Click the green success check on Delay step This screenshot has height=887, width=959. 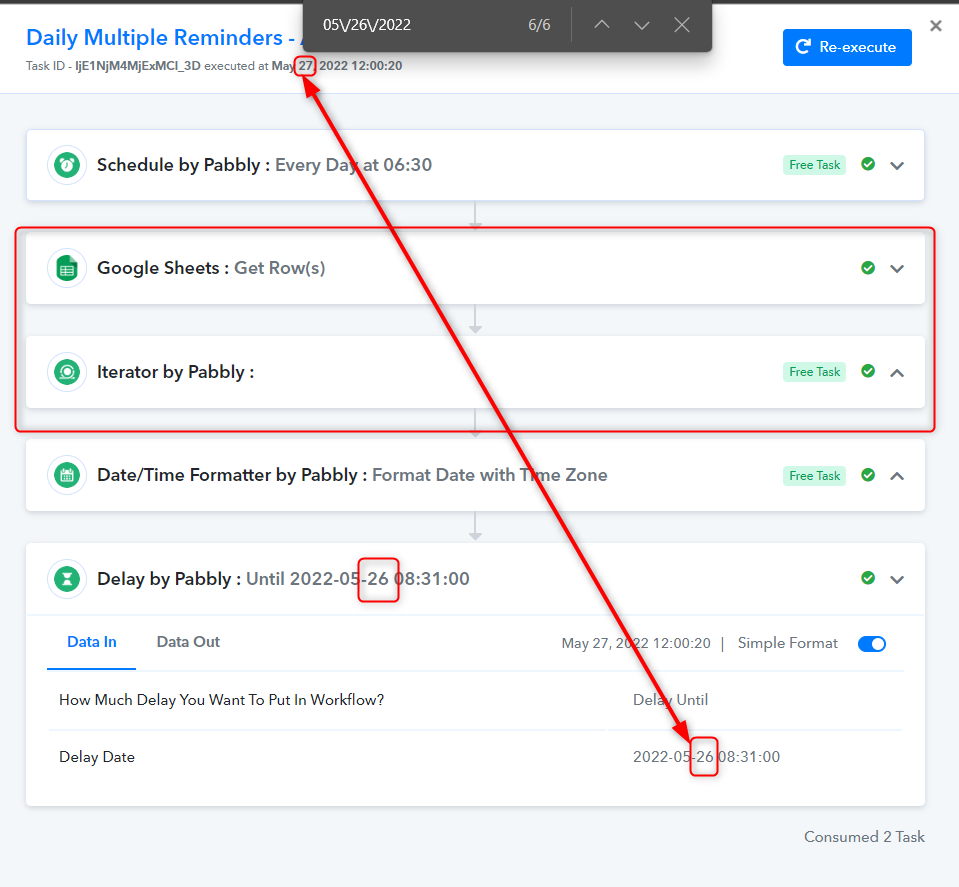pos(868,577)
